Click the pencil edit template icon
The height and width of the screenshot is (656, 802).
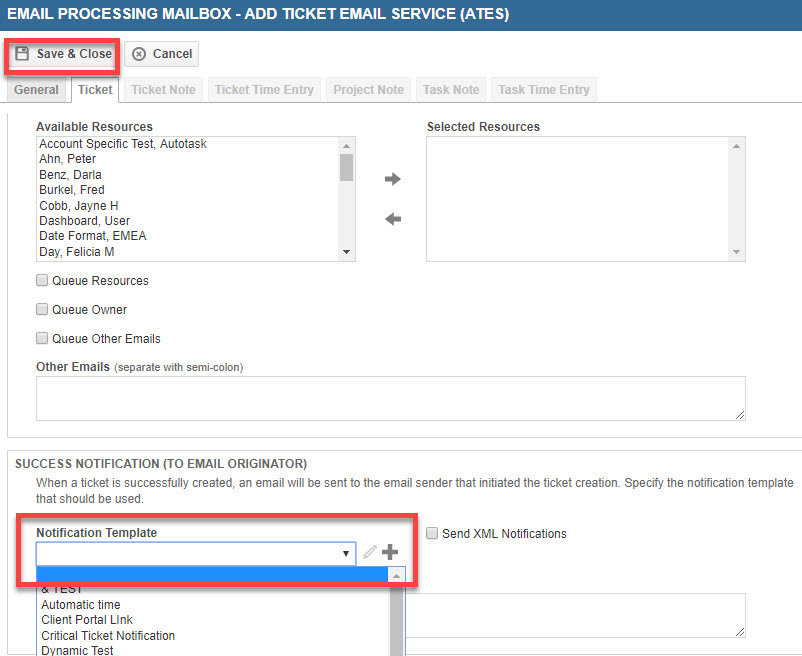370,552
